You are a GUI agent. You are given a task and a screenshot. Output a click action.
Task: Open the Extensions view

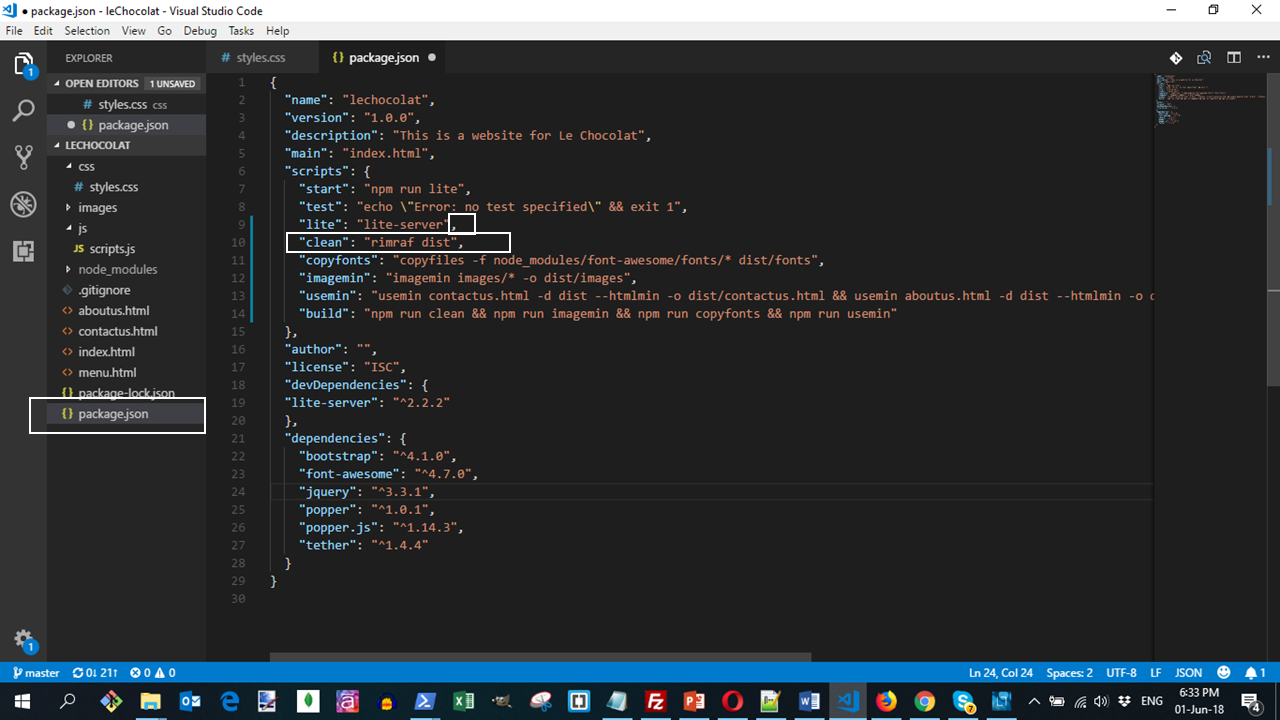pos(23,251)
